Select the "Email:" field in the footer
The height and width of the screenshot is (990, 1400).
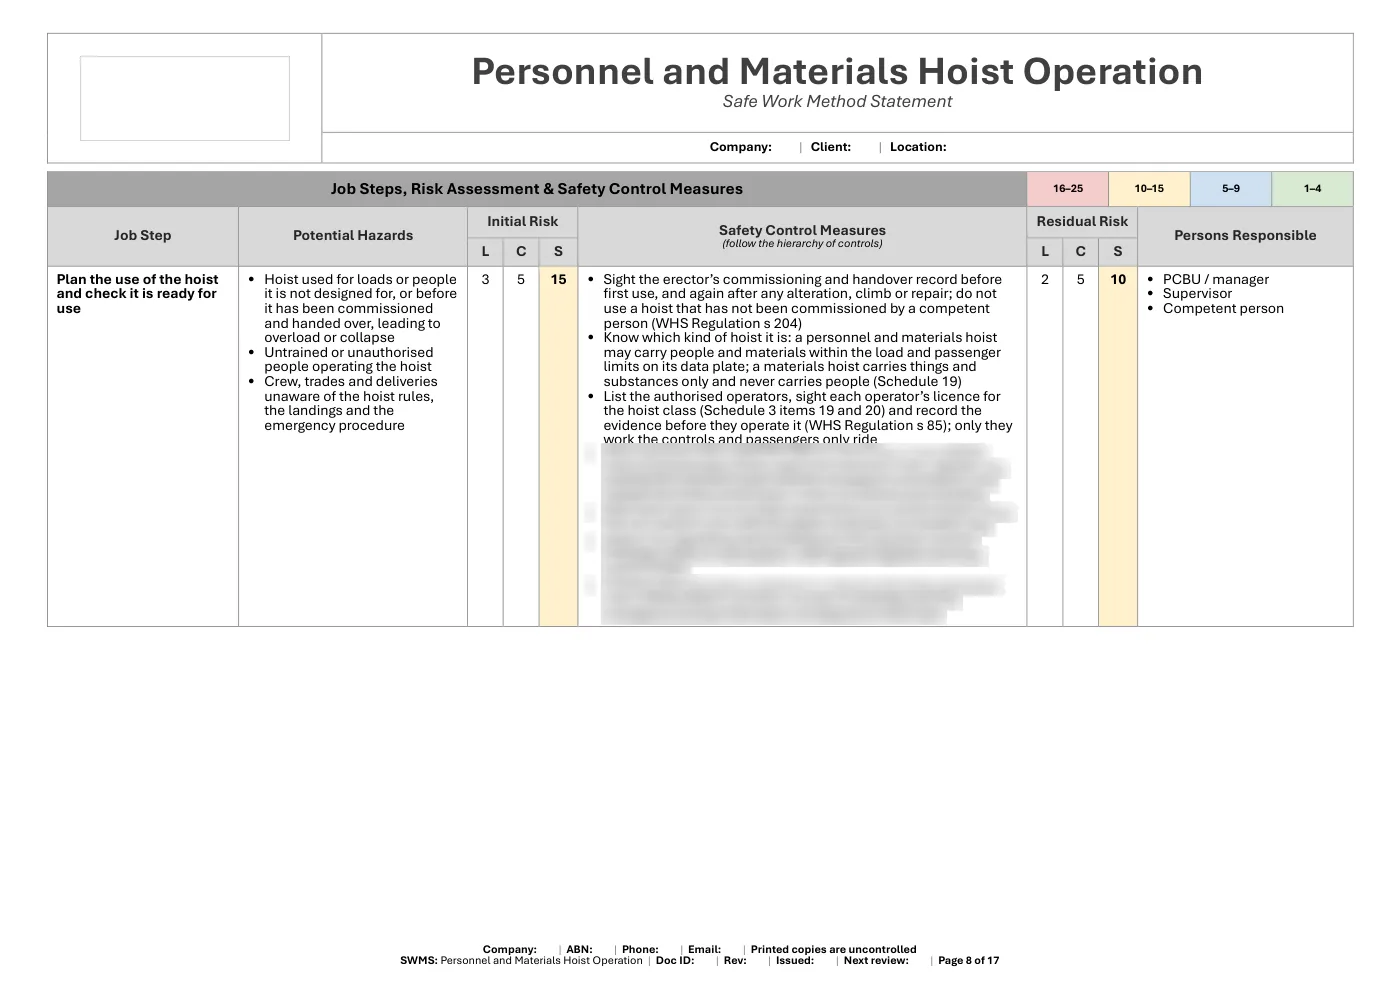pyautogui.click(x=704, y=950)
